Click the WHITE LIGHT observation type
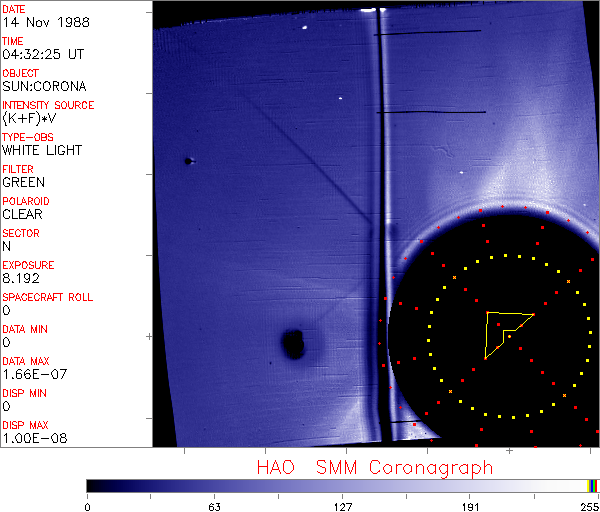Screen dimensions: 600x512 point(42,150)
